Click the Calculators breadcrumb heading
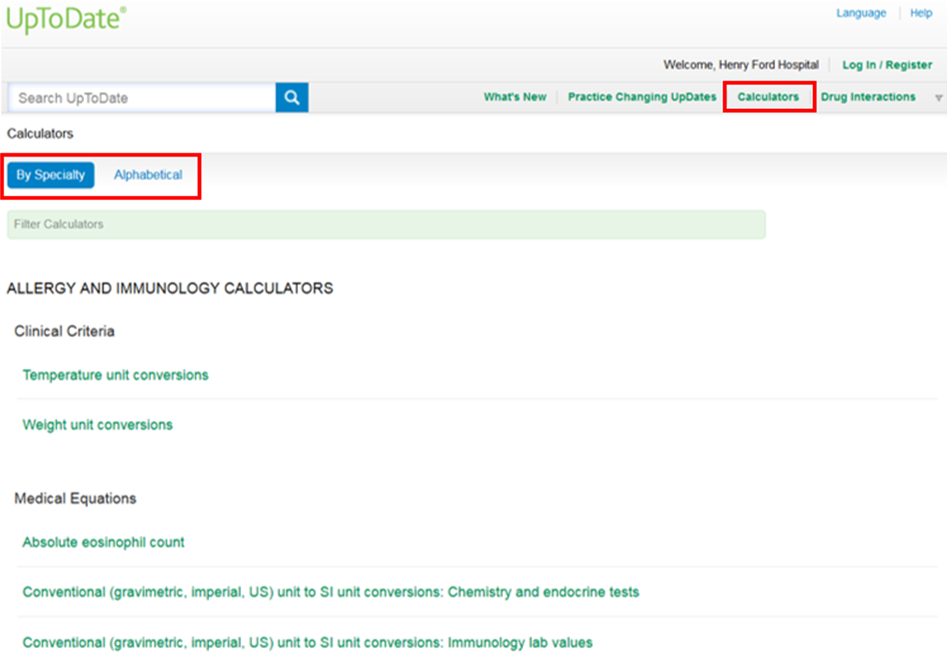The height and width of the screenshot is (661, 947). pos(40,133)
